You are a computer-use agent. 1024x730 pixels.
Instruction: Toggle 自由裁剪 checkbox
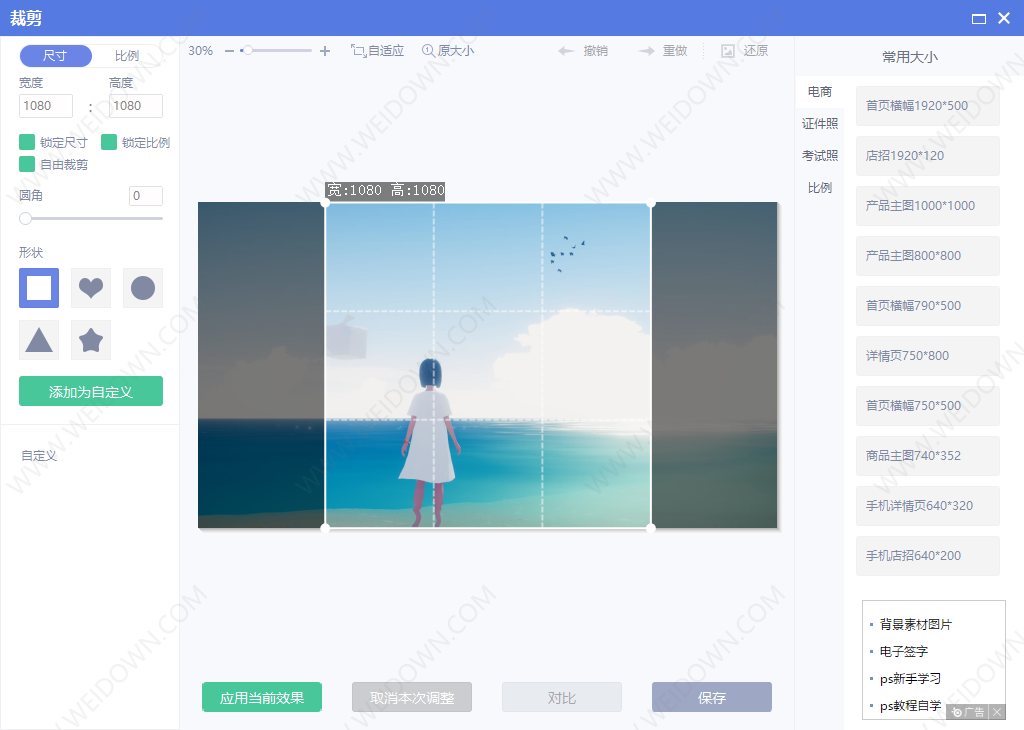click(x=27, y=164)
